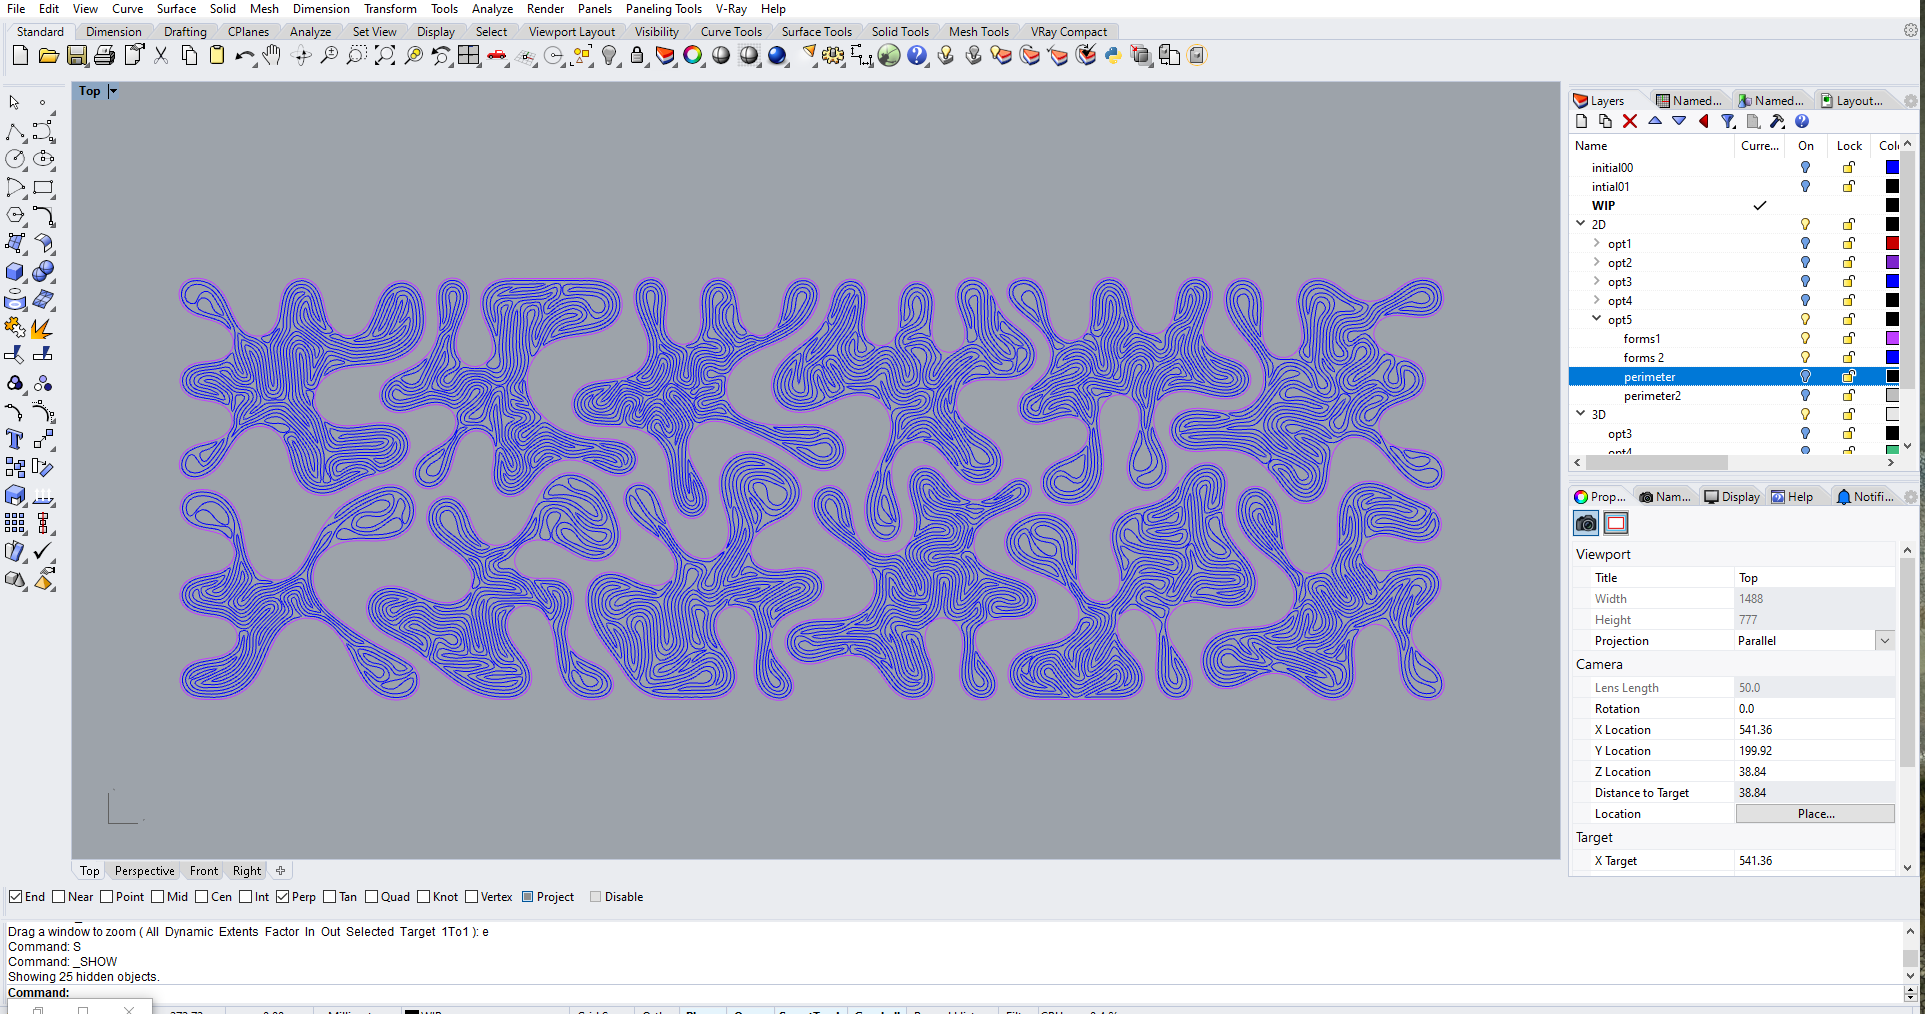Select the Rectangle tool in left sidebar
The height and width of the screenshot is (1014, 1925).
point(43,188)
